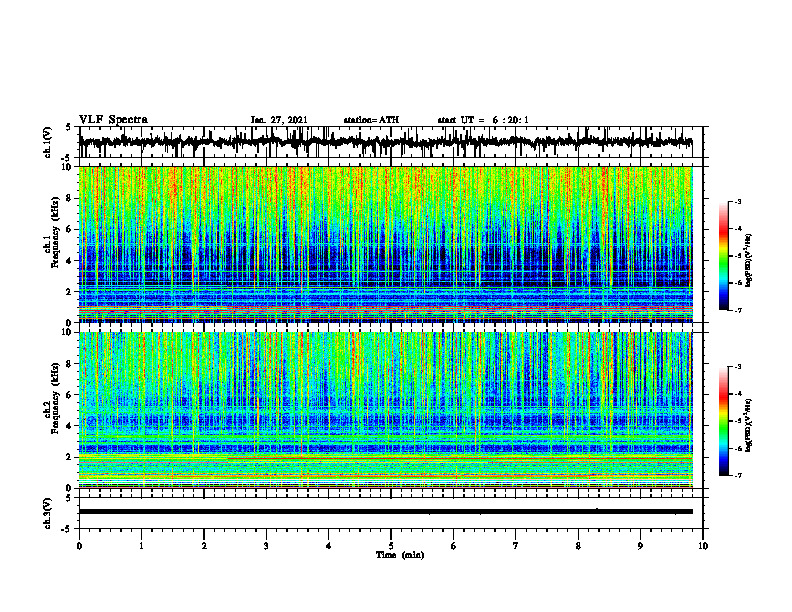Click the ch.1 frequency axis "2" tick label
The height and width of the screenshot is (612, 792).
70,291
